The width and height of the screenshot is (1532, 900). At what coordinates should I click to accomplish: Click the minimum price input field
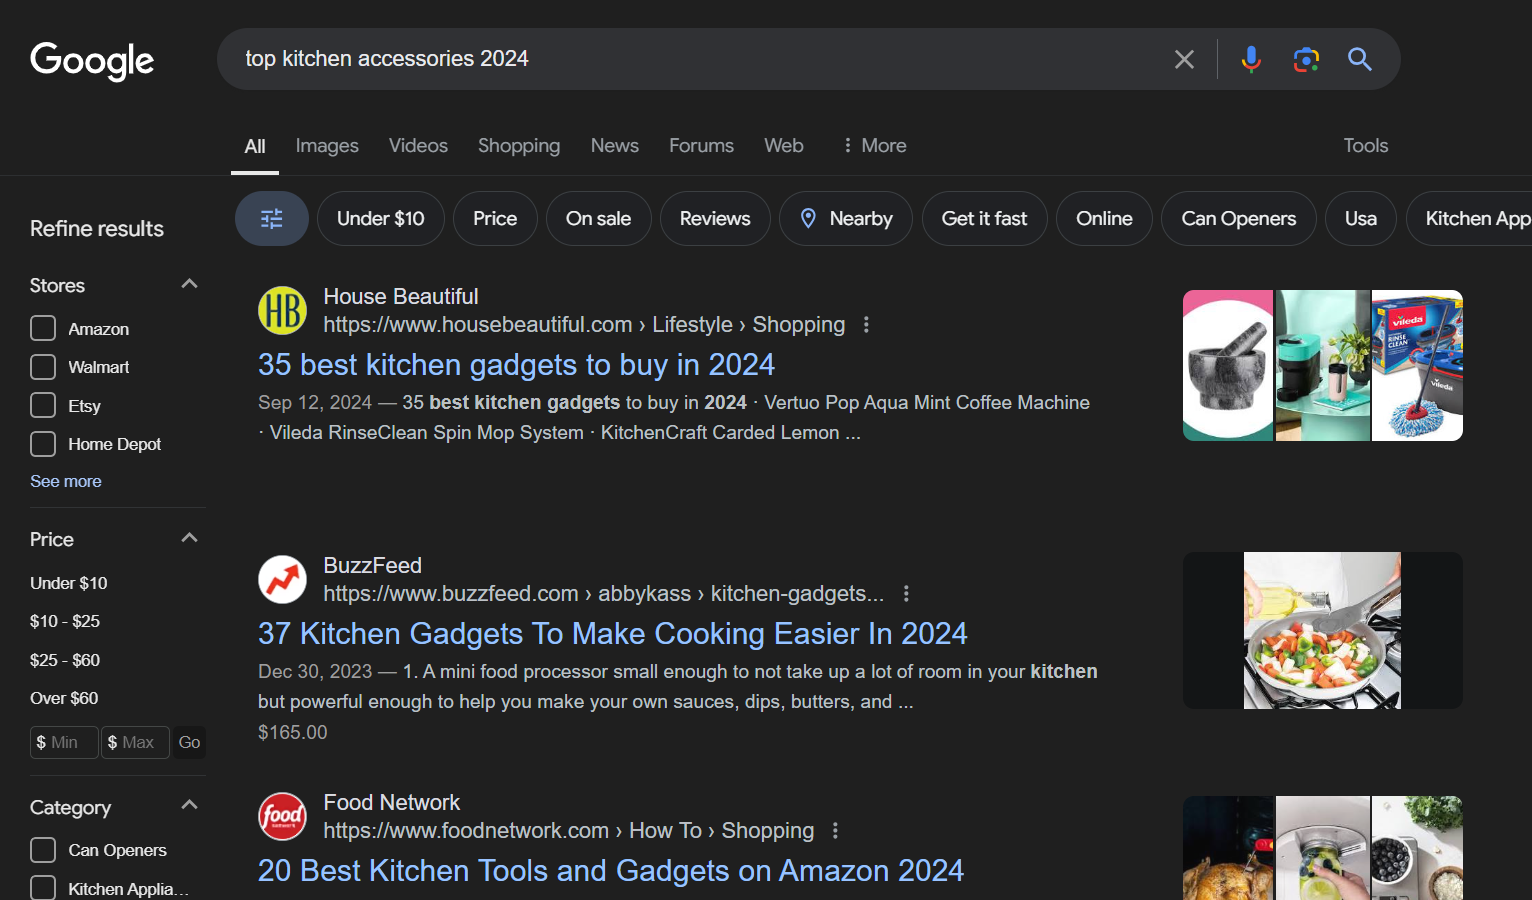pos(65,742)
